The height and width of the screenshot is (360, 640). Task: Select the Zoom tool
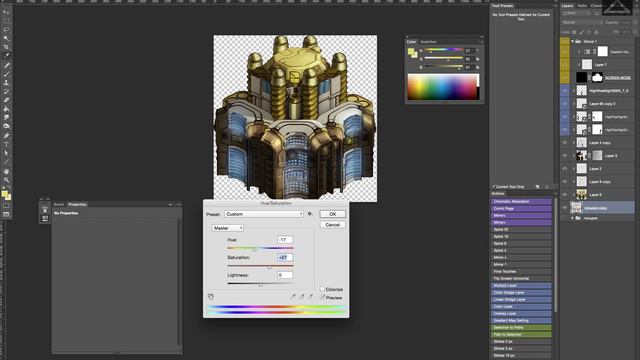6,180
